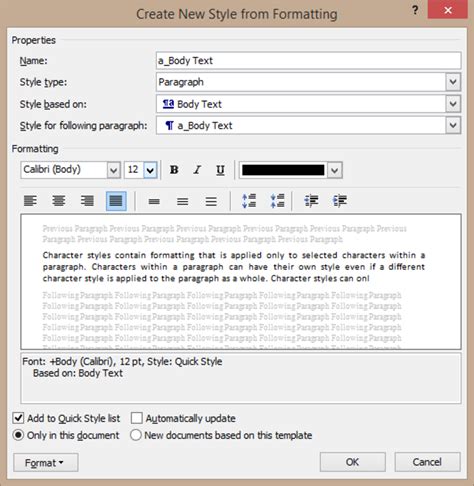Open font size 12 dropdown
This screenshot has height=486, width=474.
pos(150,170)
